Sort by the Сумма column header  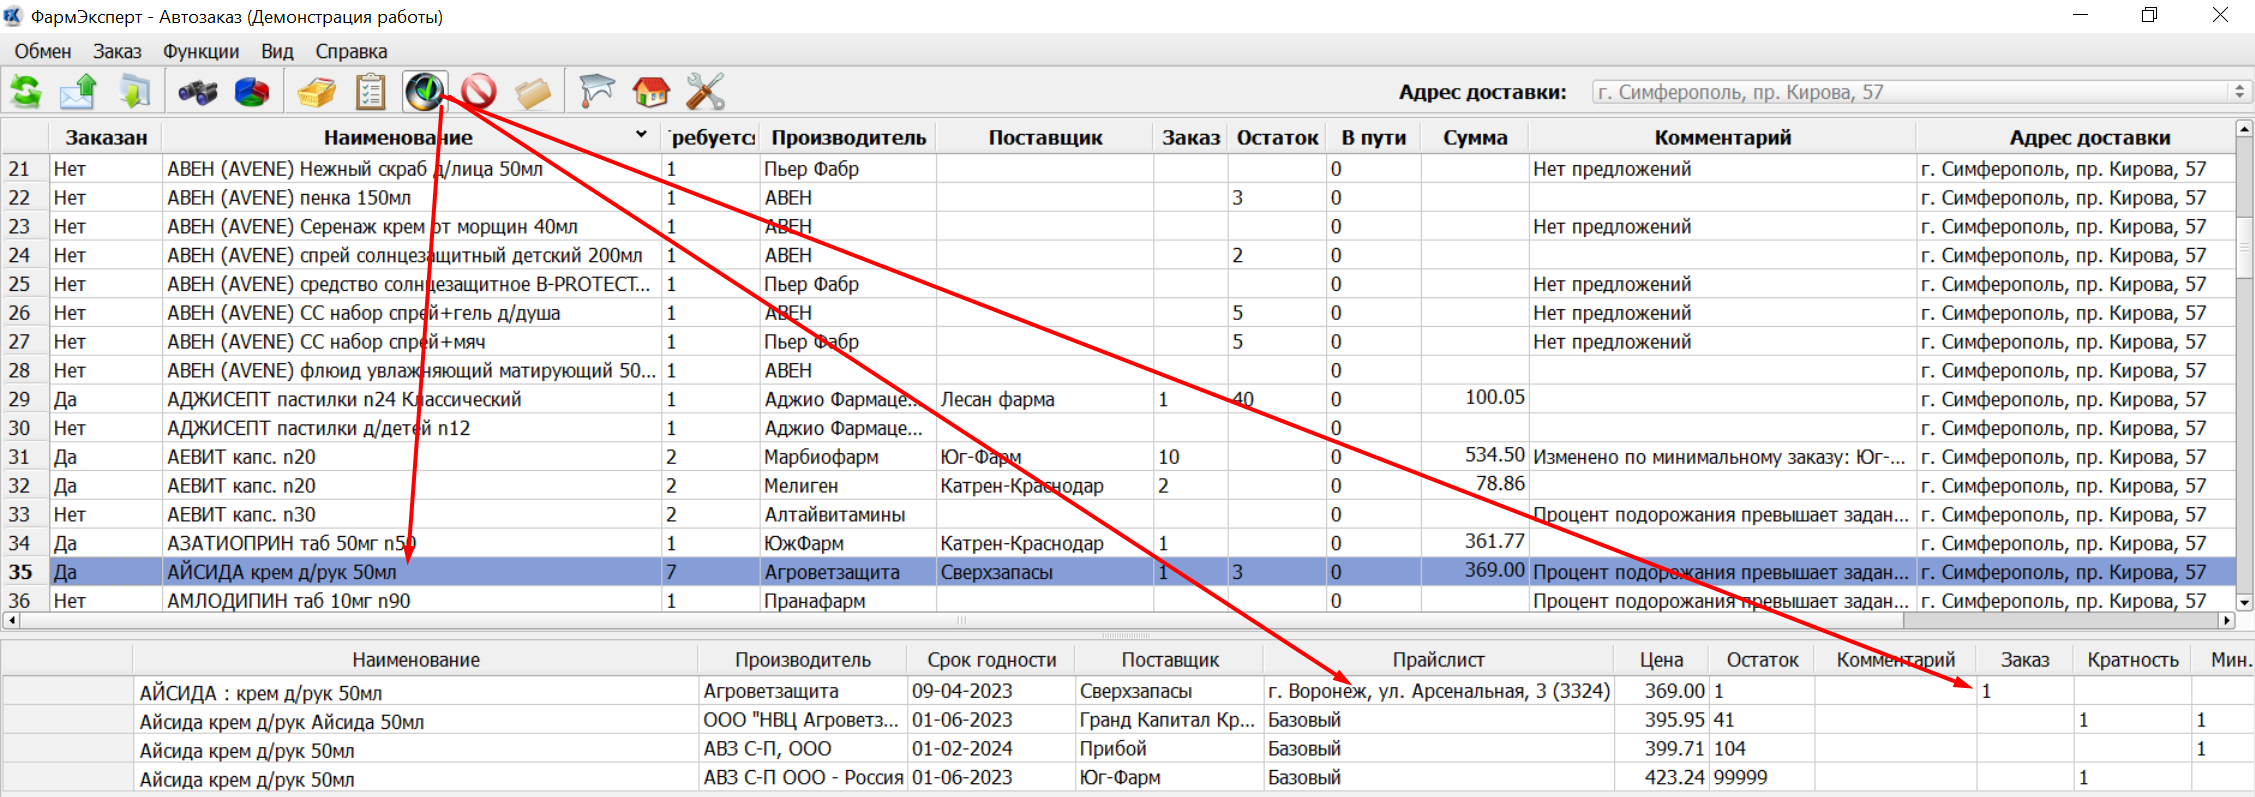click(x=1475, y=138)
